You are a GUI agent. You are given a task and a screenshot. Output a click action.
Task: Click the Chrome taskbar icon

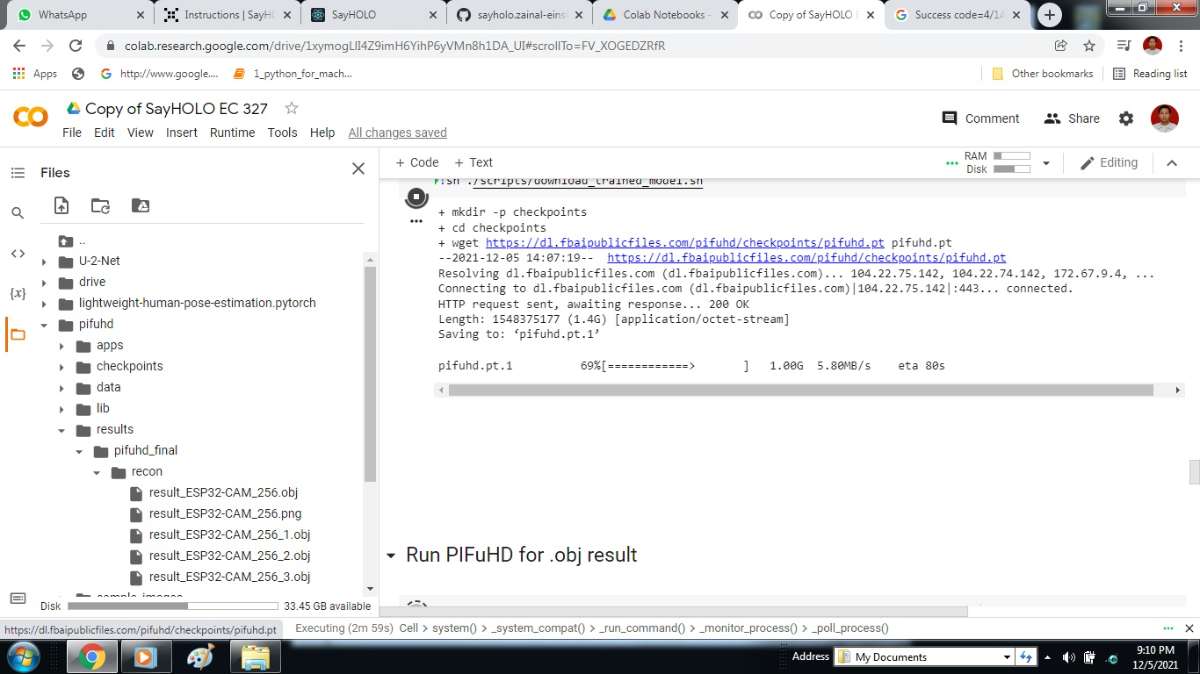point(92,657)
